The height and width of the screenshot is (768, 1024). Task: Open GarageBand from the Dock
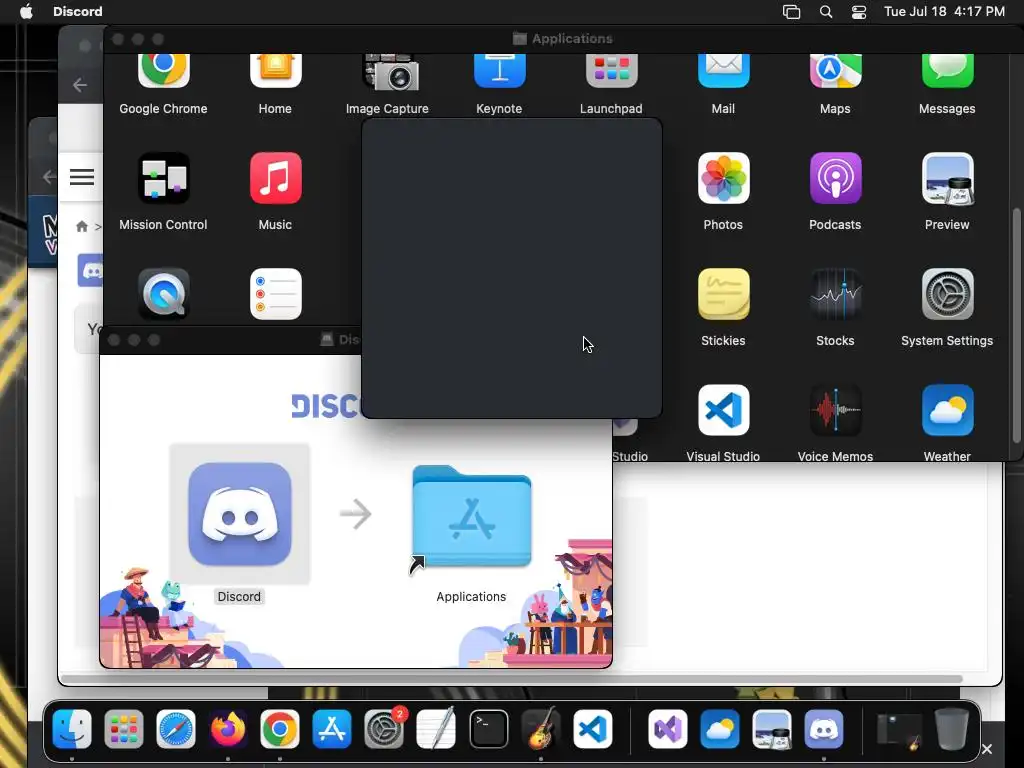point(541,729)
